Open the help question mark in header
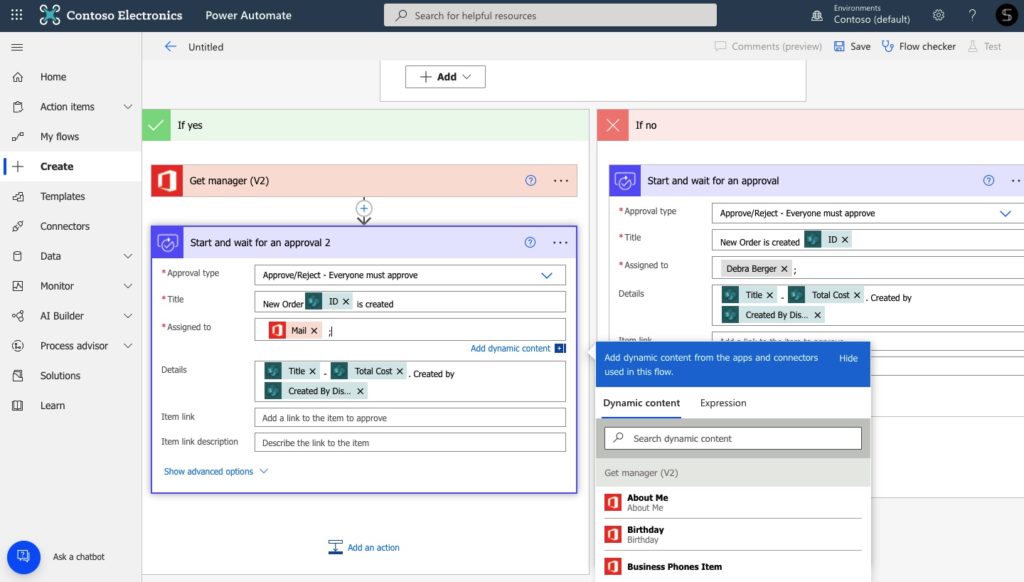This screenshot has width=1024, height=582. (x=972, y=15)
